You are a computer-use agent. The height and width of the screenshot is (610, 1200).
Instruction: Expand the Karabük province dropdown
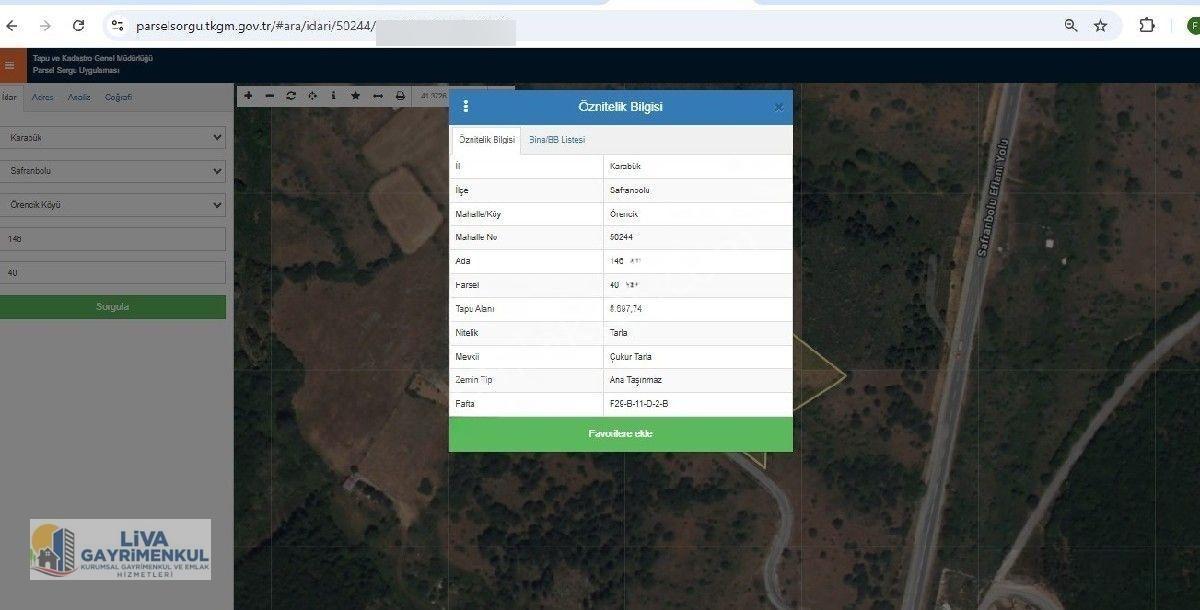pyautogui.click(x=113, y=137)
